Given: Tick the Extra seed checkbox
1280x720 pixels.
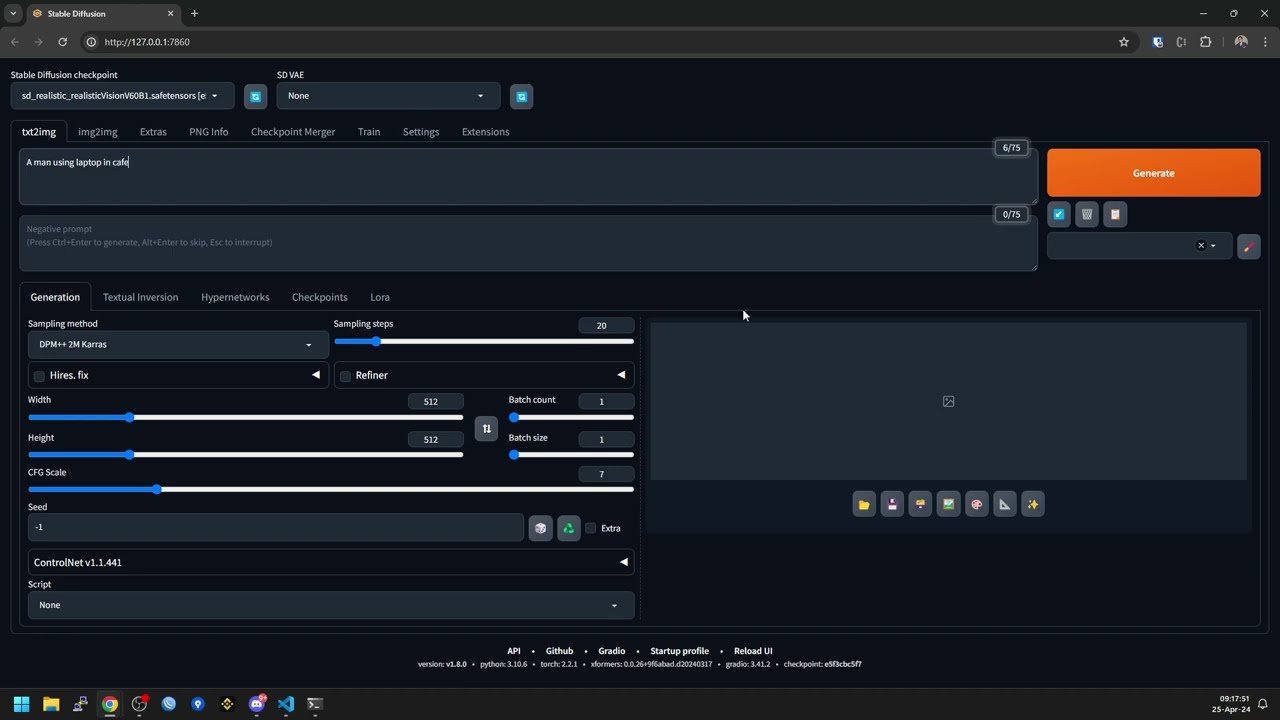Looking at the screenshot, I should coord(590,528).
